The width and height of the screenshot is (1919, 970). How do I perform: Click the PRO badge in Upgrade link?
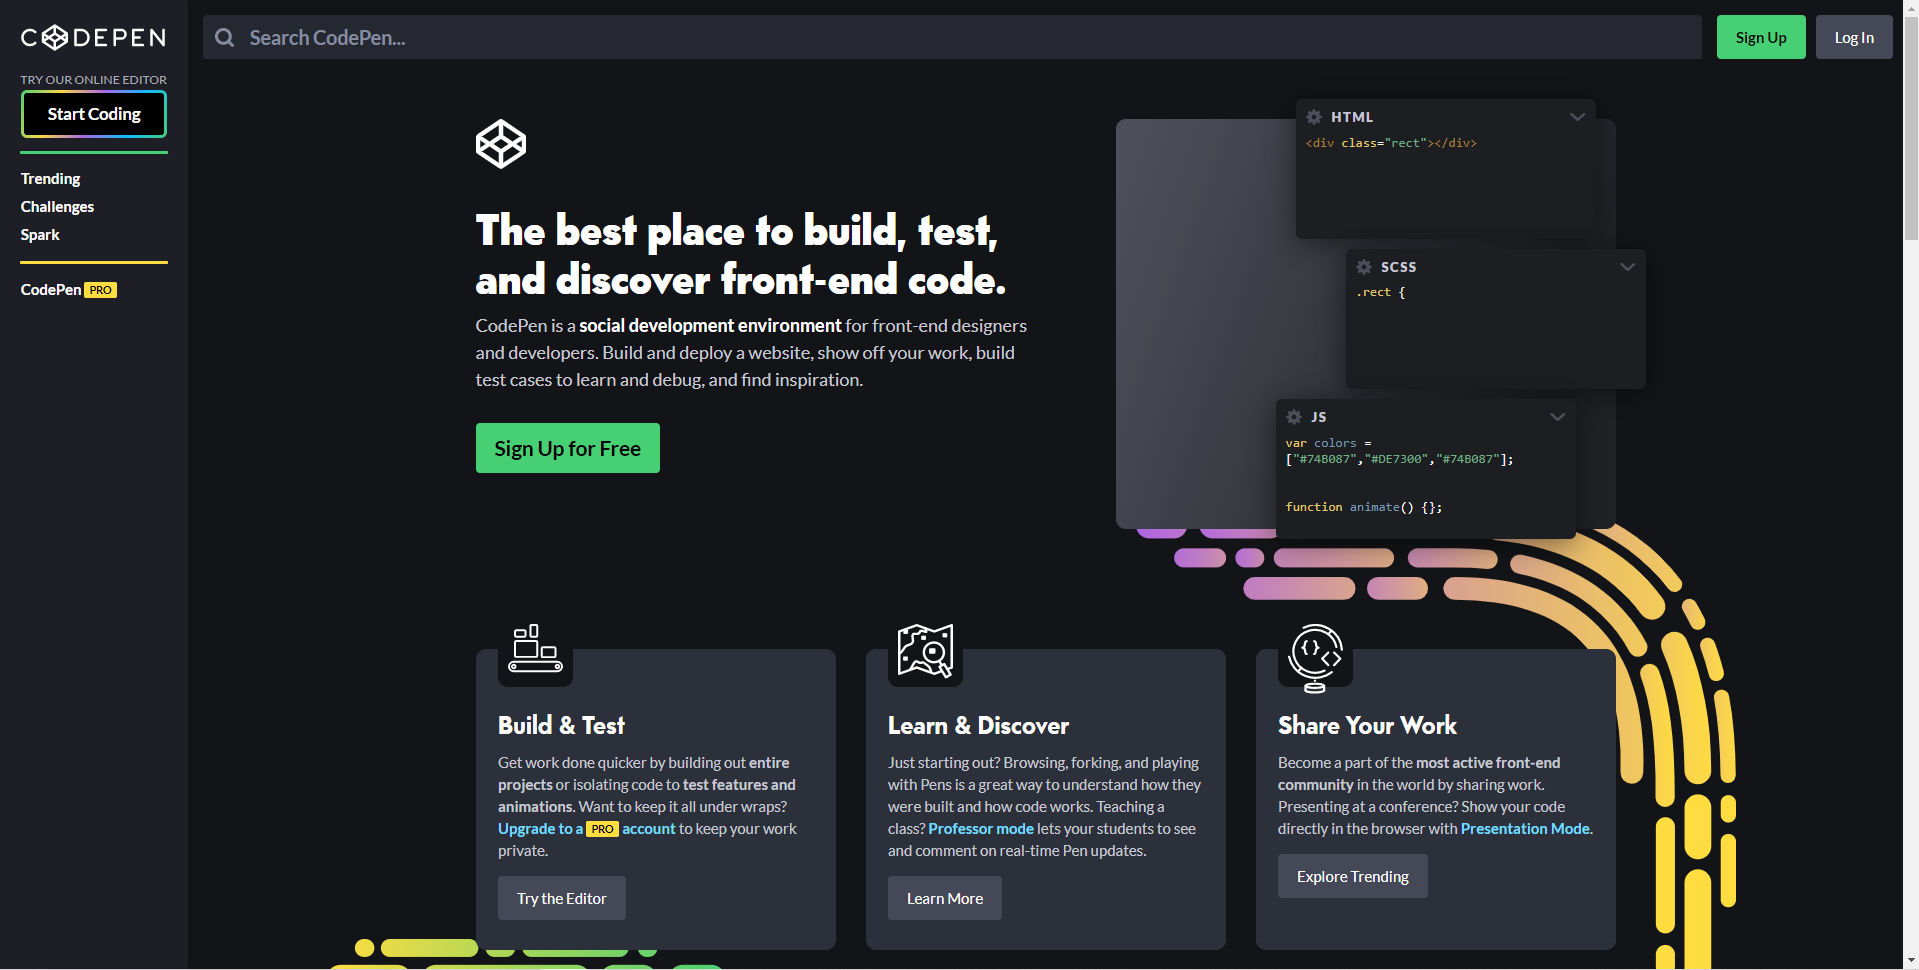pos(602,829)
